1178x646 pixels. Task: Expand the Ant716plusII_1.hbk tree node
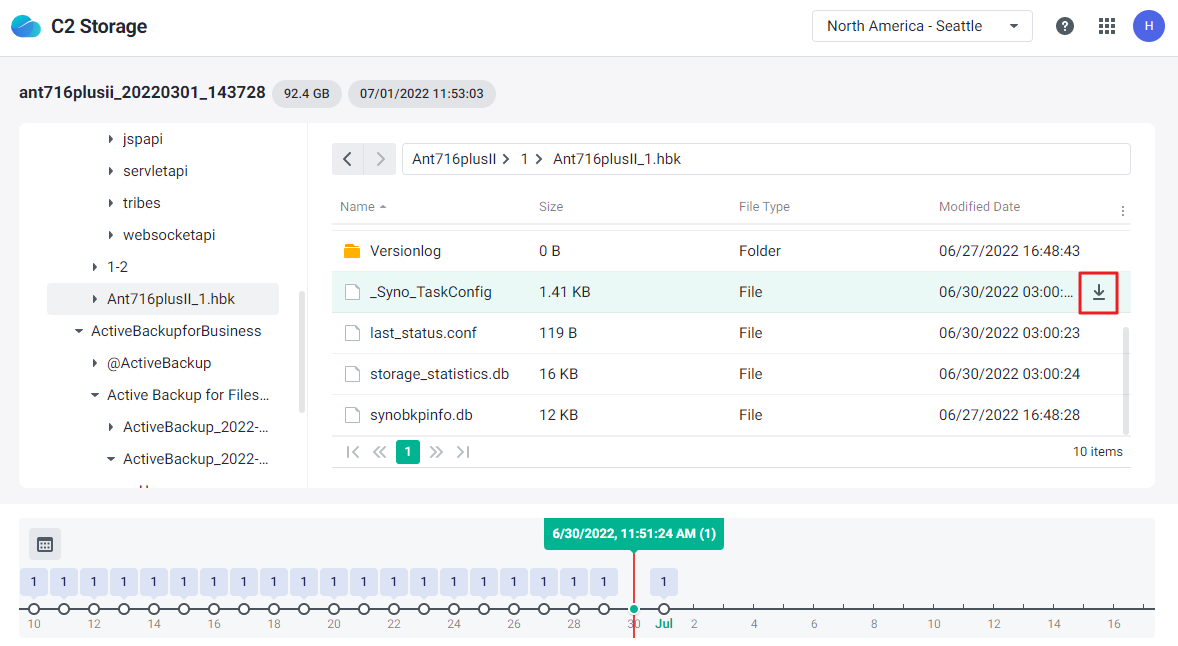pyautogui.click(x=95, y=299)
